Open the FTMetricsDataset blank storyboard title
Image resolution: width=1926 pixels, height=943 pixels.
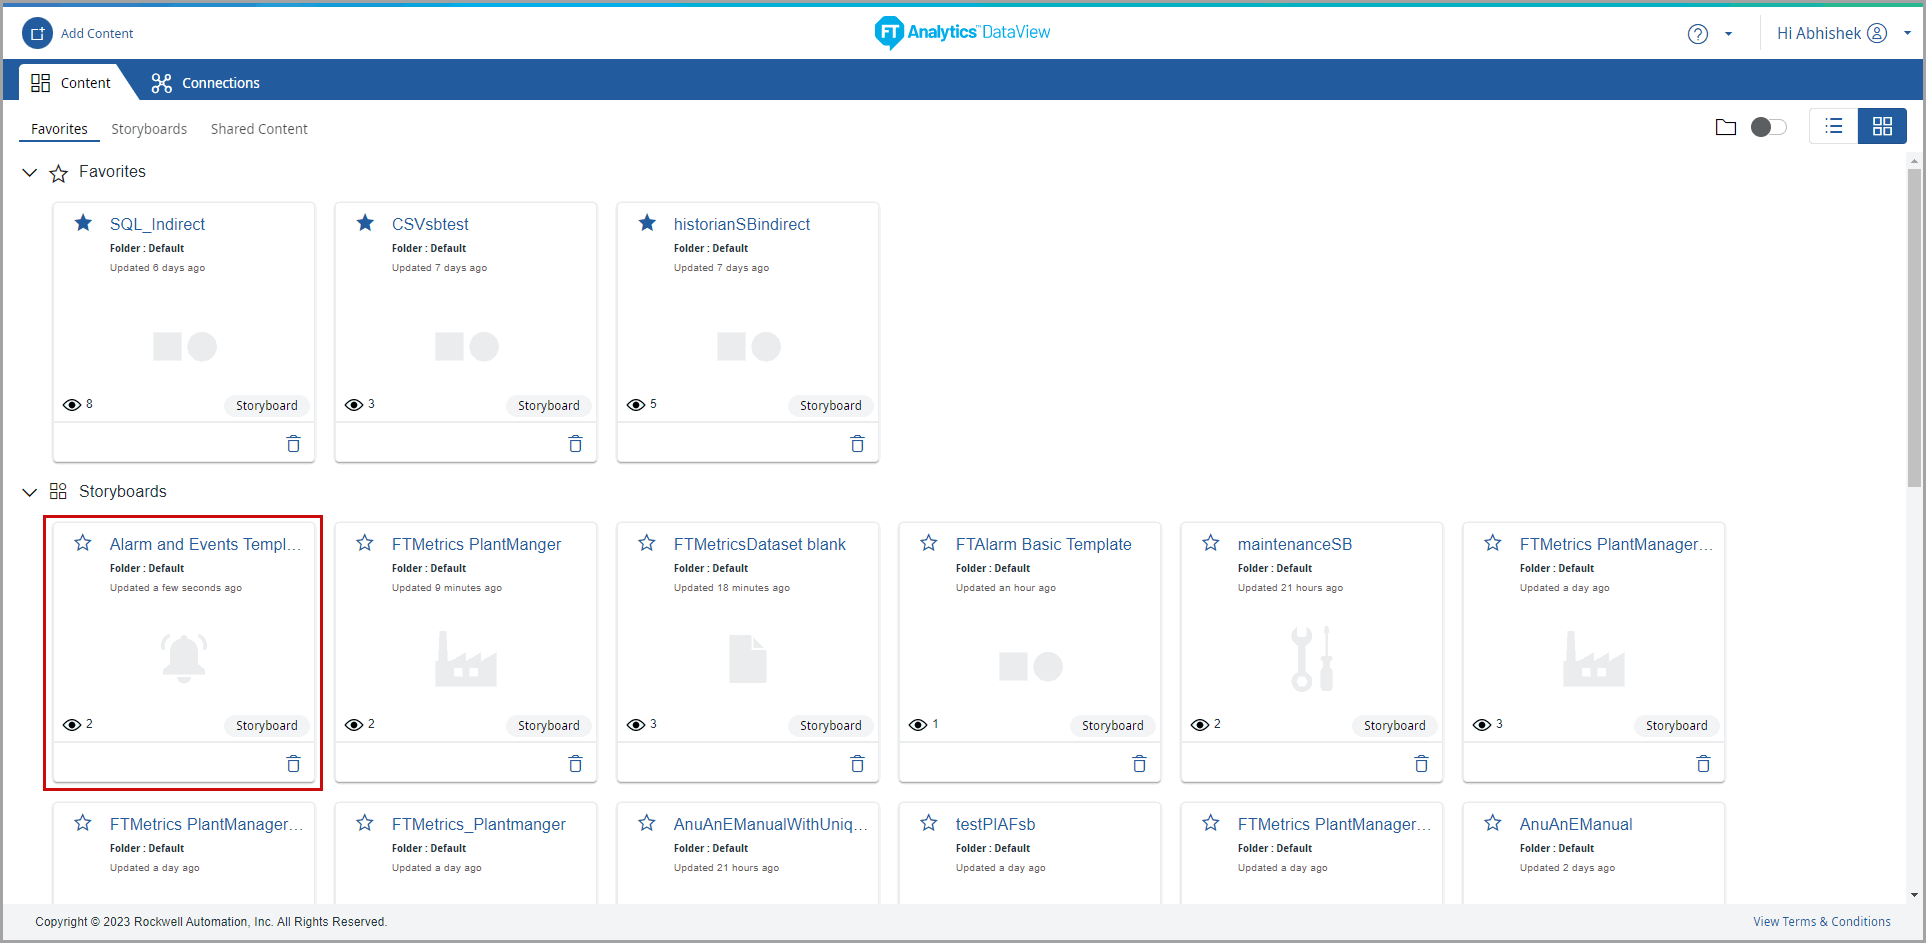(x=759, y=544)
